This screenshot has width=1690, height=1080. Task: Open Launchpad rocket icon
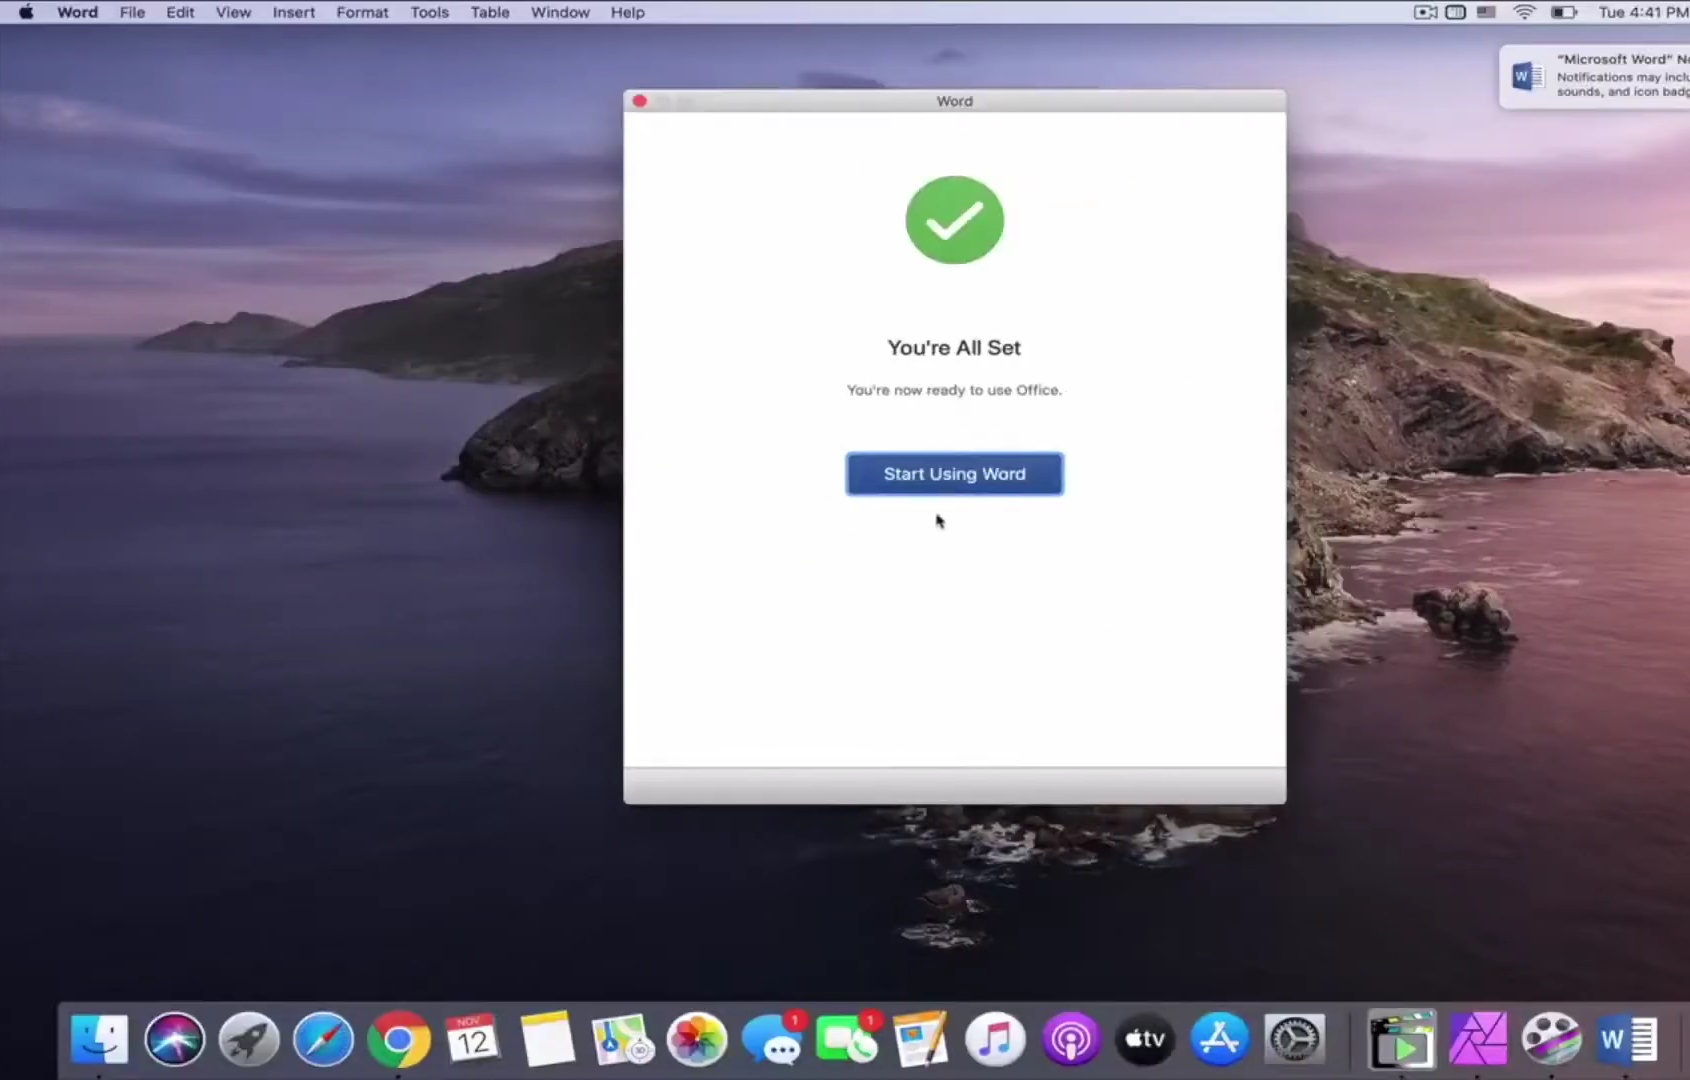click(249, 1040)
